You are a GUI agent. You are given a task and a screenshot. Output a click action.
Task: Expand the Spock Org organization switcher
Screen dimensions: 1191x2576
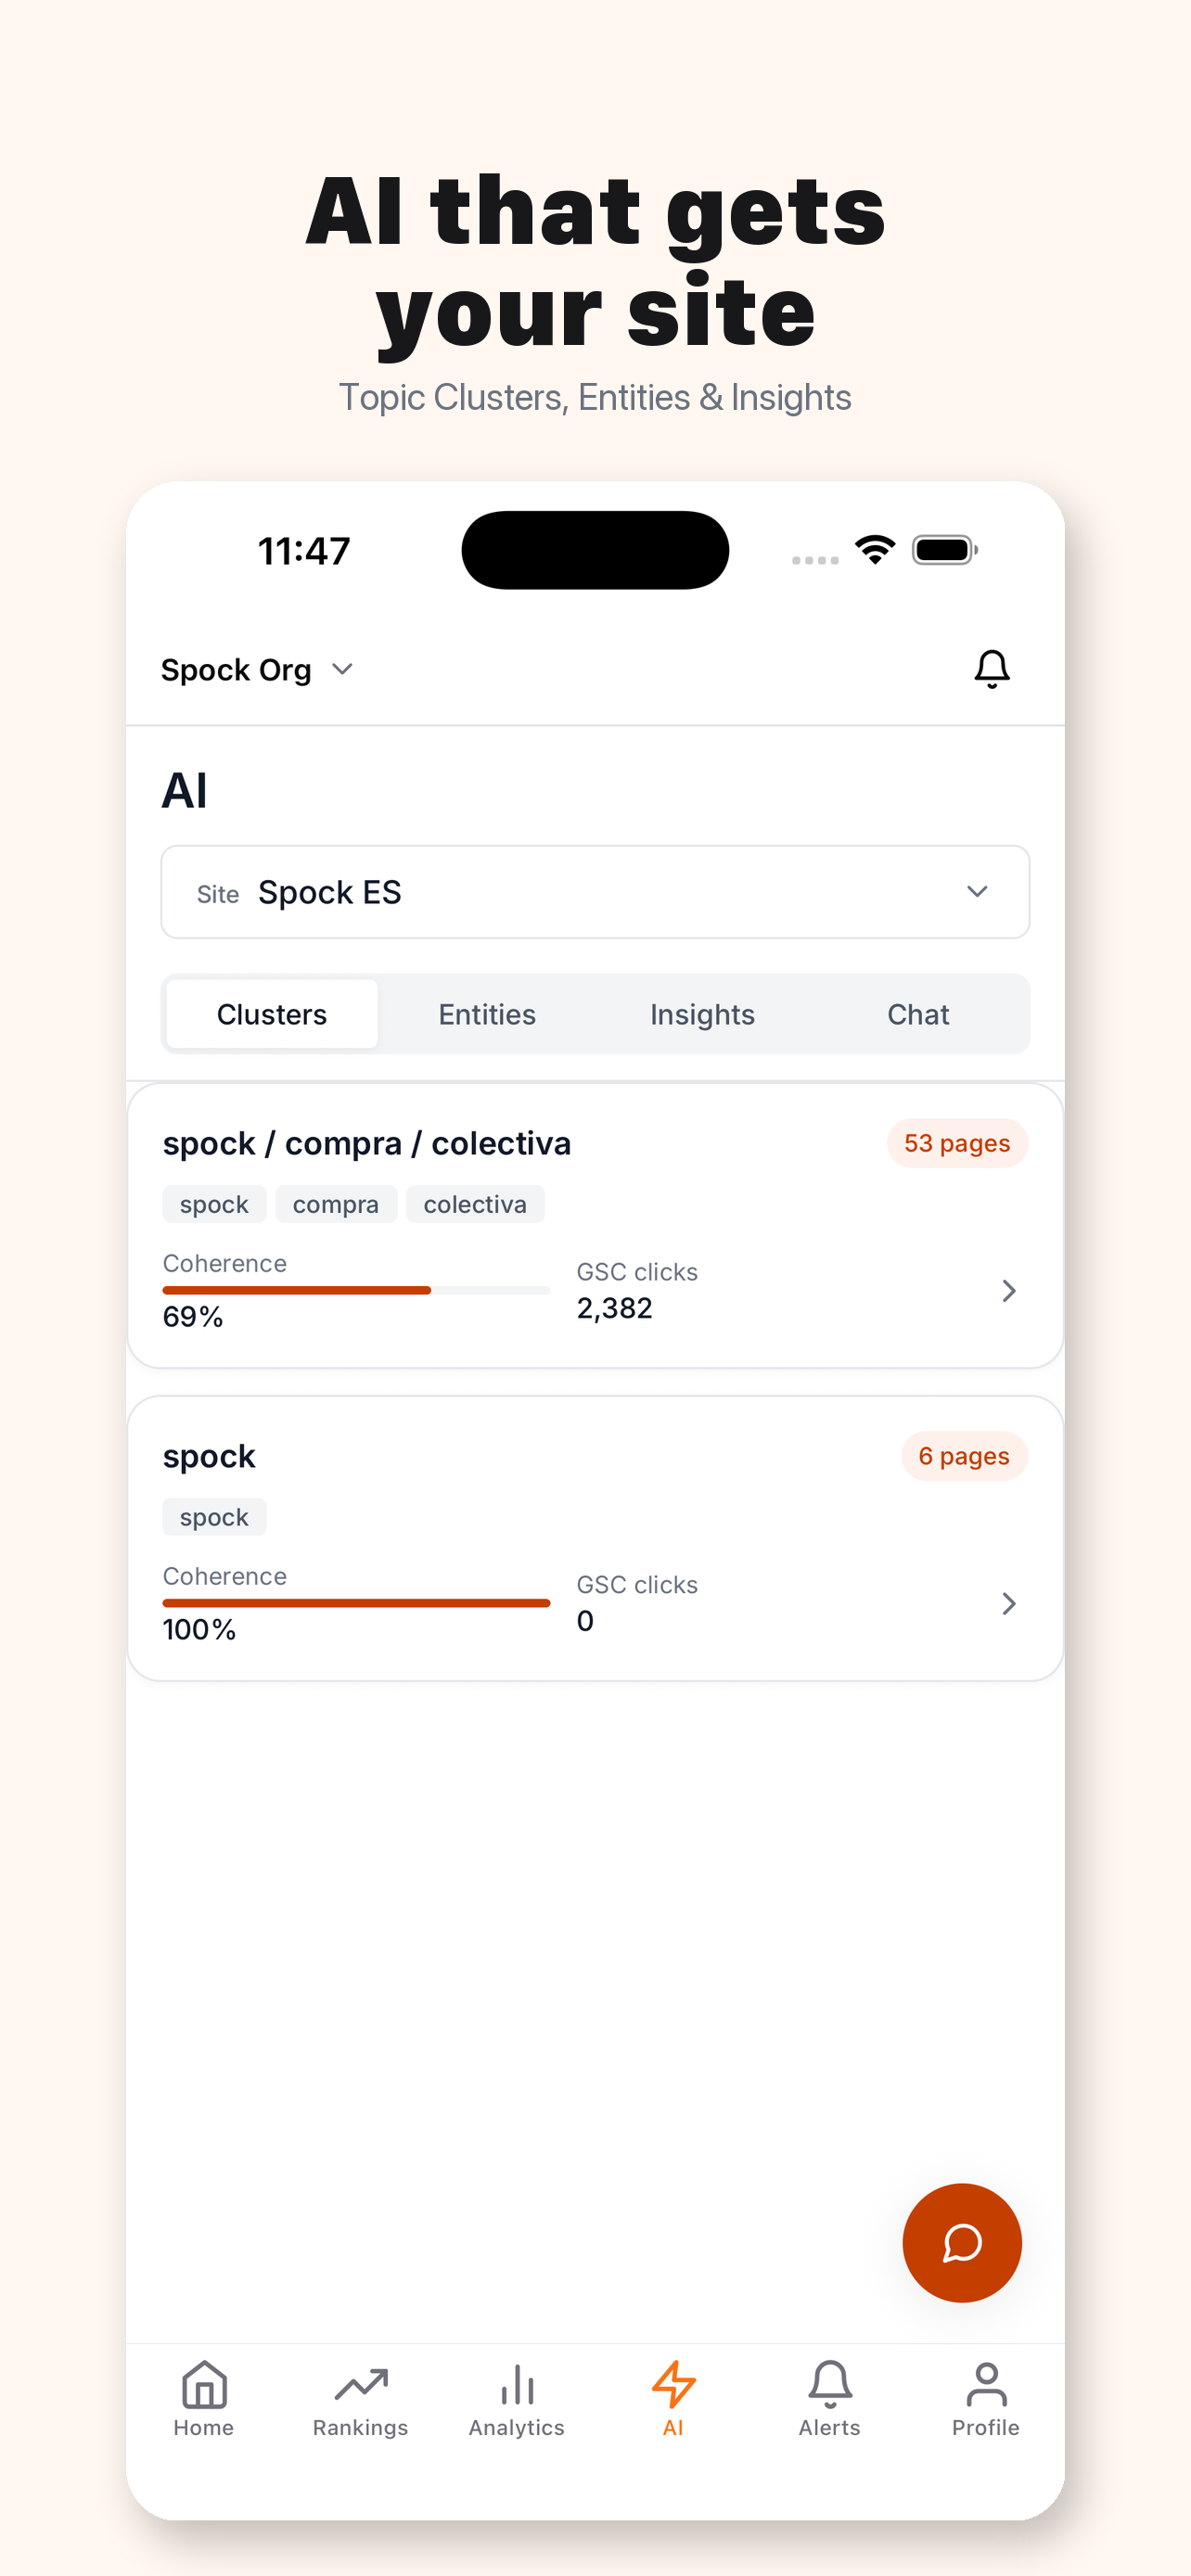coord(258,669)
